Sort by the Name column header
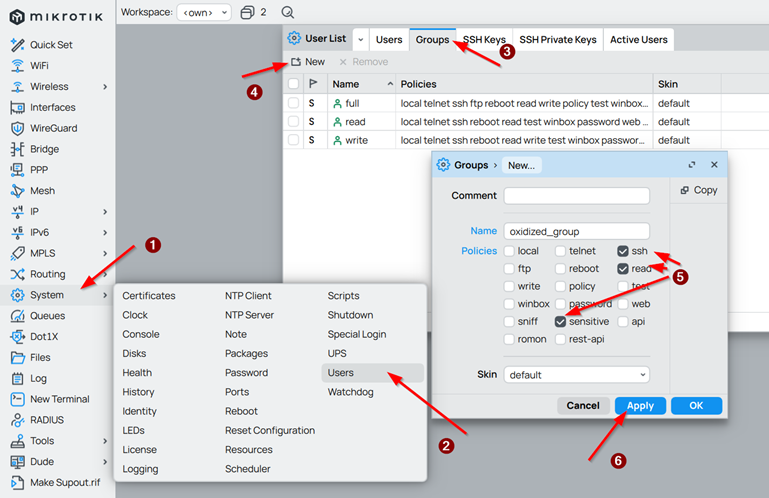This screenshot has height=498, width=769. click(362, 84)
